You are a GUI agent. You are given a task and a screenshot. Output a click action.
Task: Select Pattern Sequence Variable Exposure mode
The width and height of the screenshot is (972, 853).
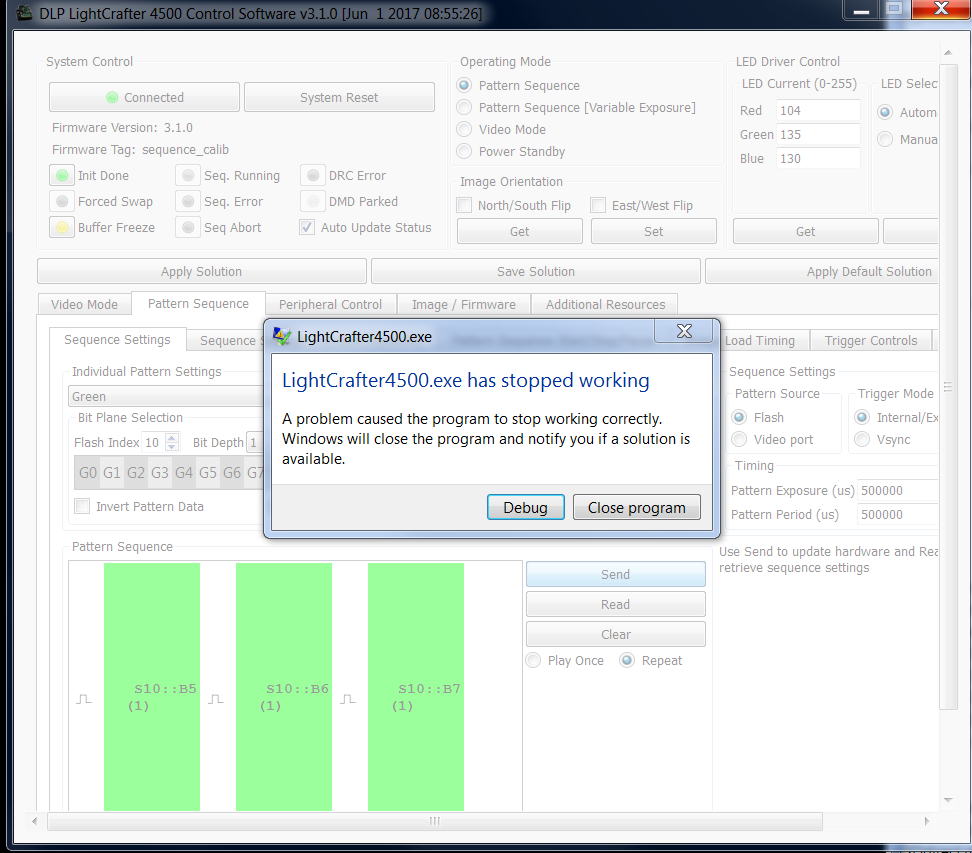(464, 107)
